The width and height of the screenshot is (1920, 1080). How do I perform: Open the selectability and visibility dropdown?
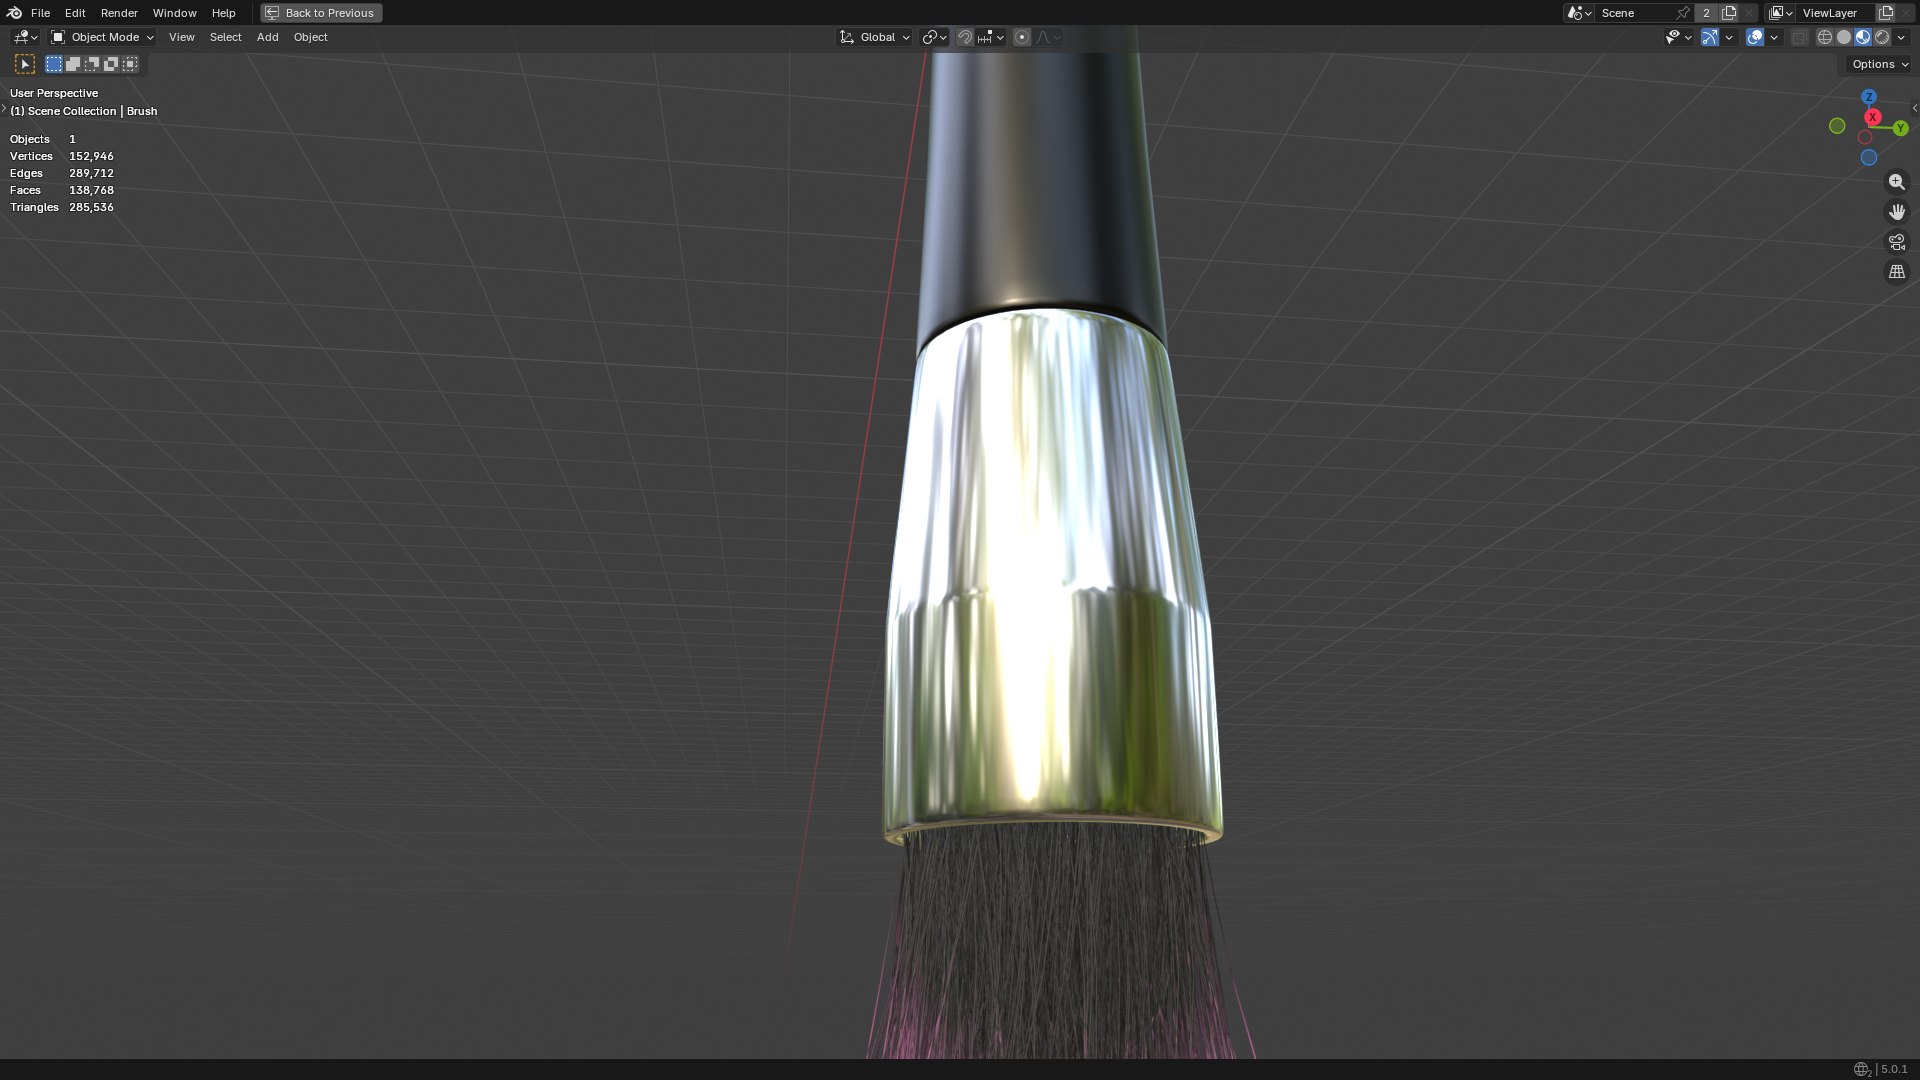[1678, 37]
